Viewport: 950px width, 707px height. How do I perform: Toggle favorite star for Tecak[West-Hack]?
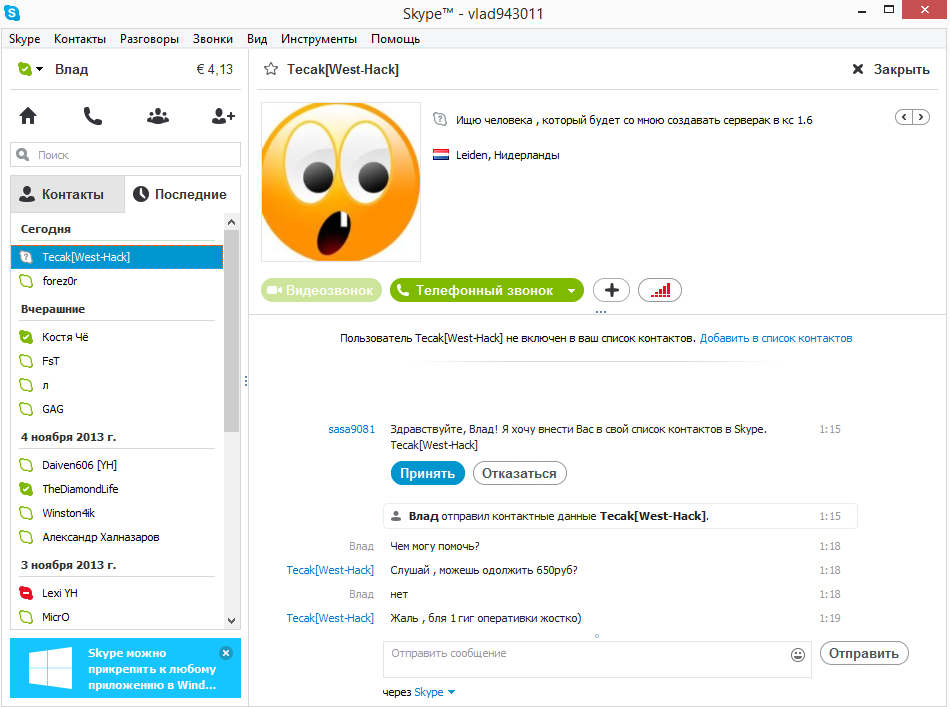click(x=270, y=69)
